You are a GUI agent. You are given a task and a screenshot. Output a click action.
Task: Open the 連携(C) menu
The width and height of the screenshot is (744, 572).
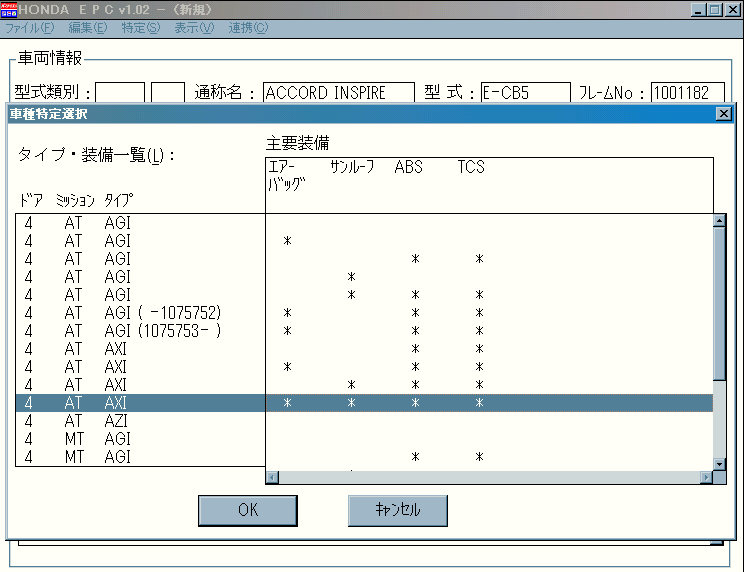(248, 28)
